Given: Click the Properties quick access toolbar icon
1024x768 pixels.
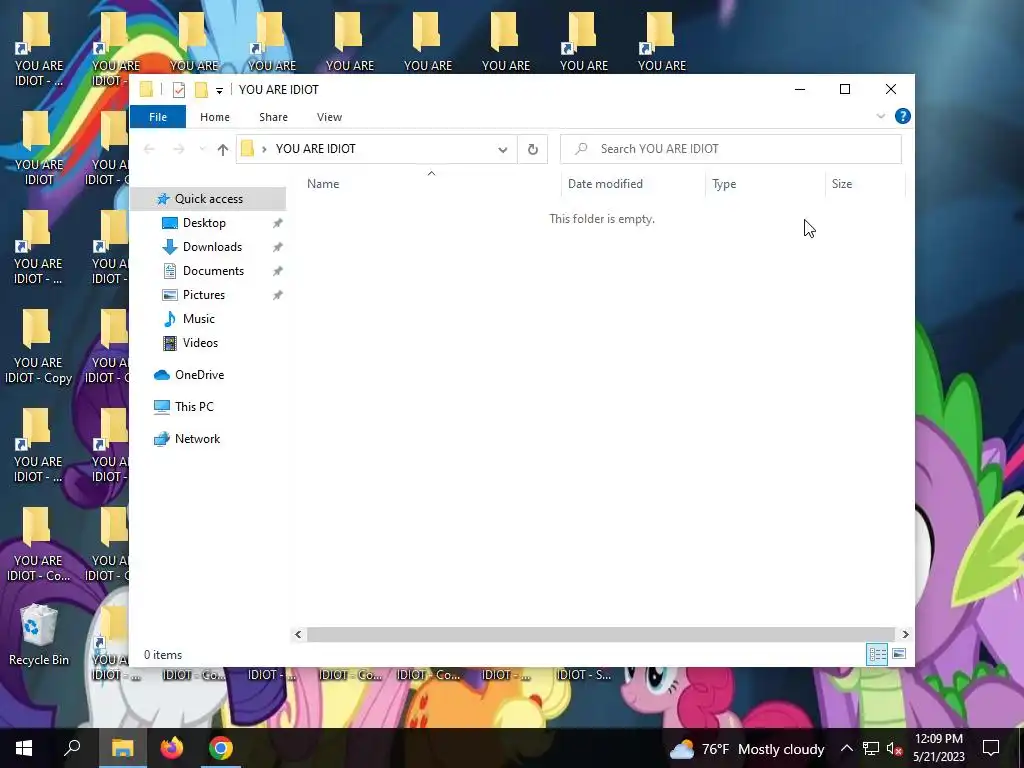Looking at the screenshot, I should pos(178,89).
